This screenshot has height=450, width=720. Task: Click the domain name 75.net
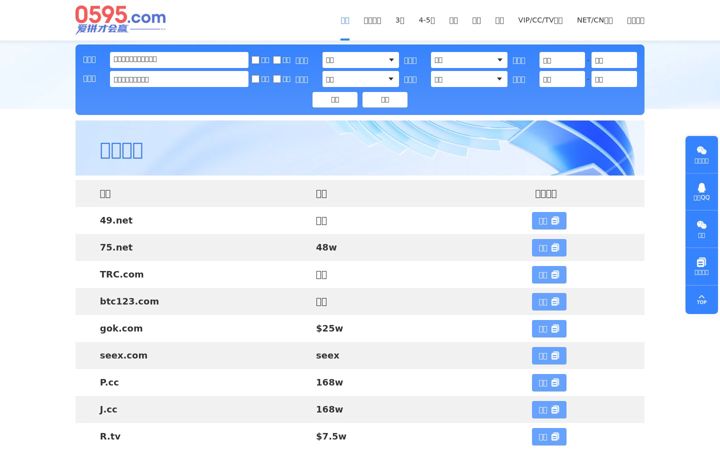pyautogui.click(x=116, y=248)
